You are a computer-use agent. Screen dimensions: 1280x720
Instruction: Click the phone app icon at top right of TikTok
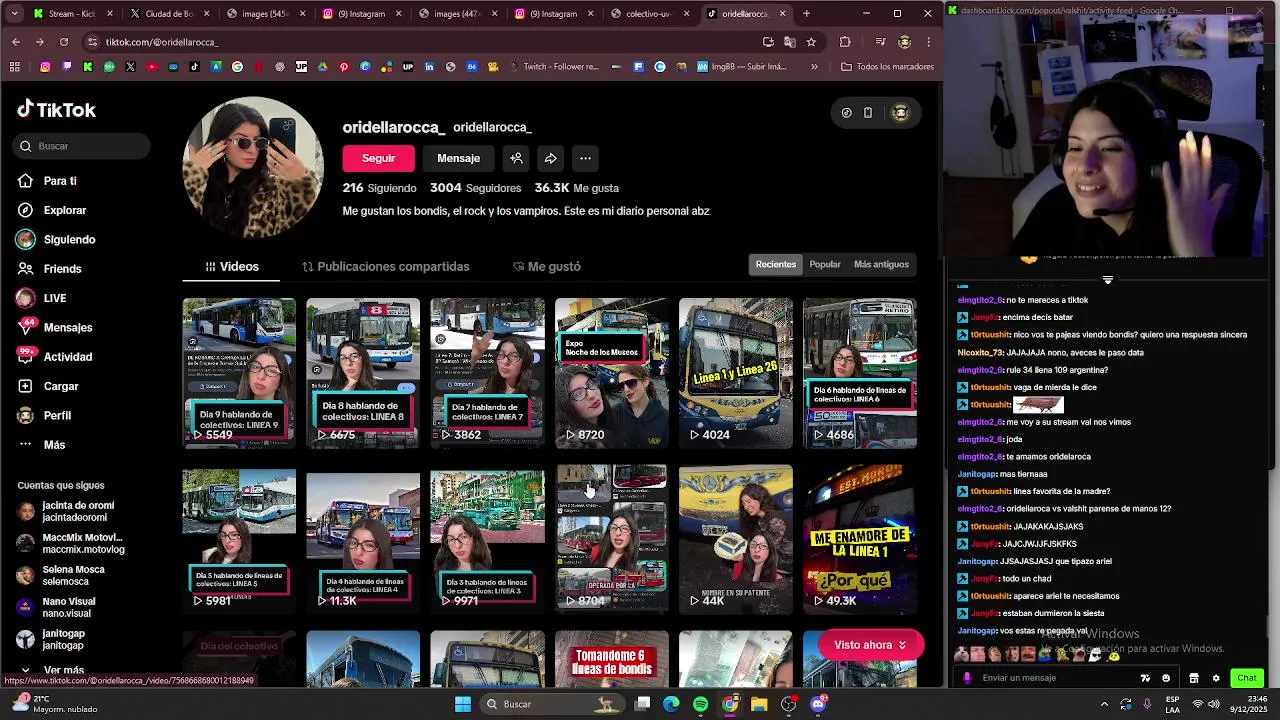click(x=868, y=113)
